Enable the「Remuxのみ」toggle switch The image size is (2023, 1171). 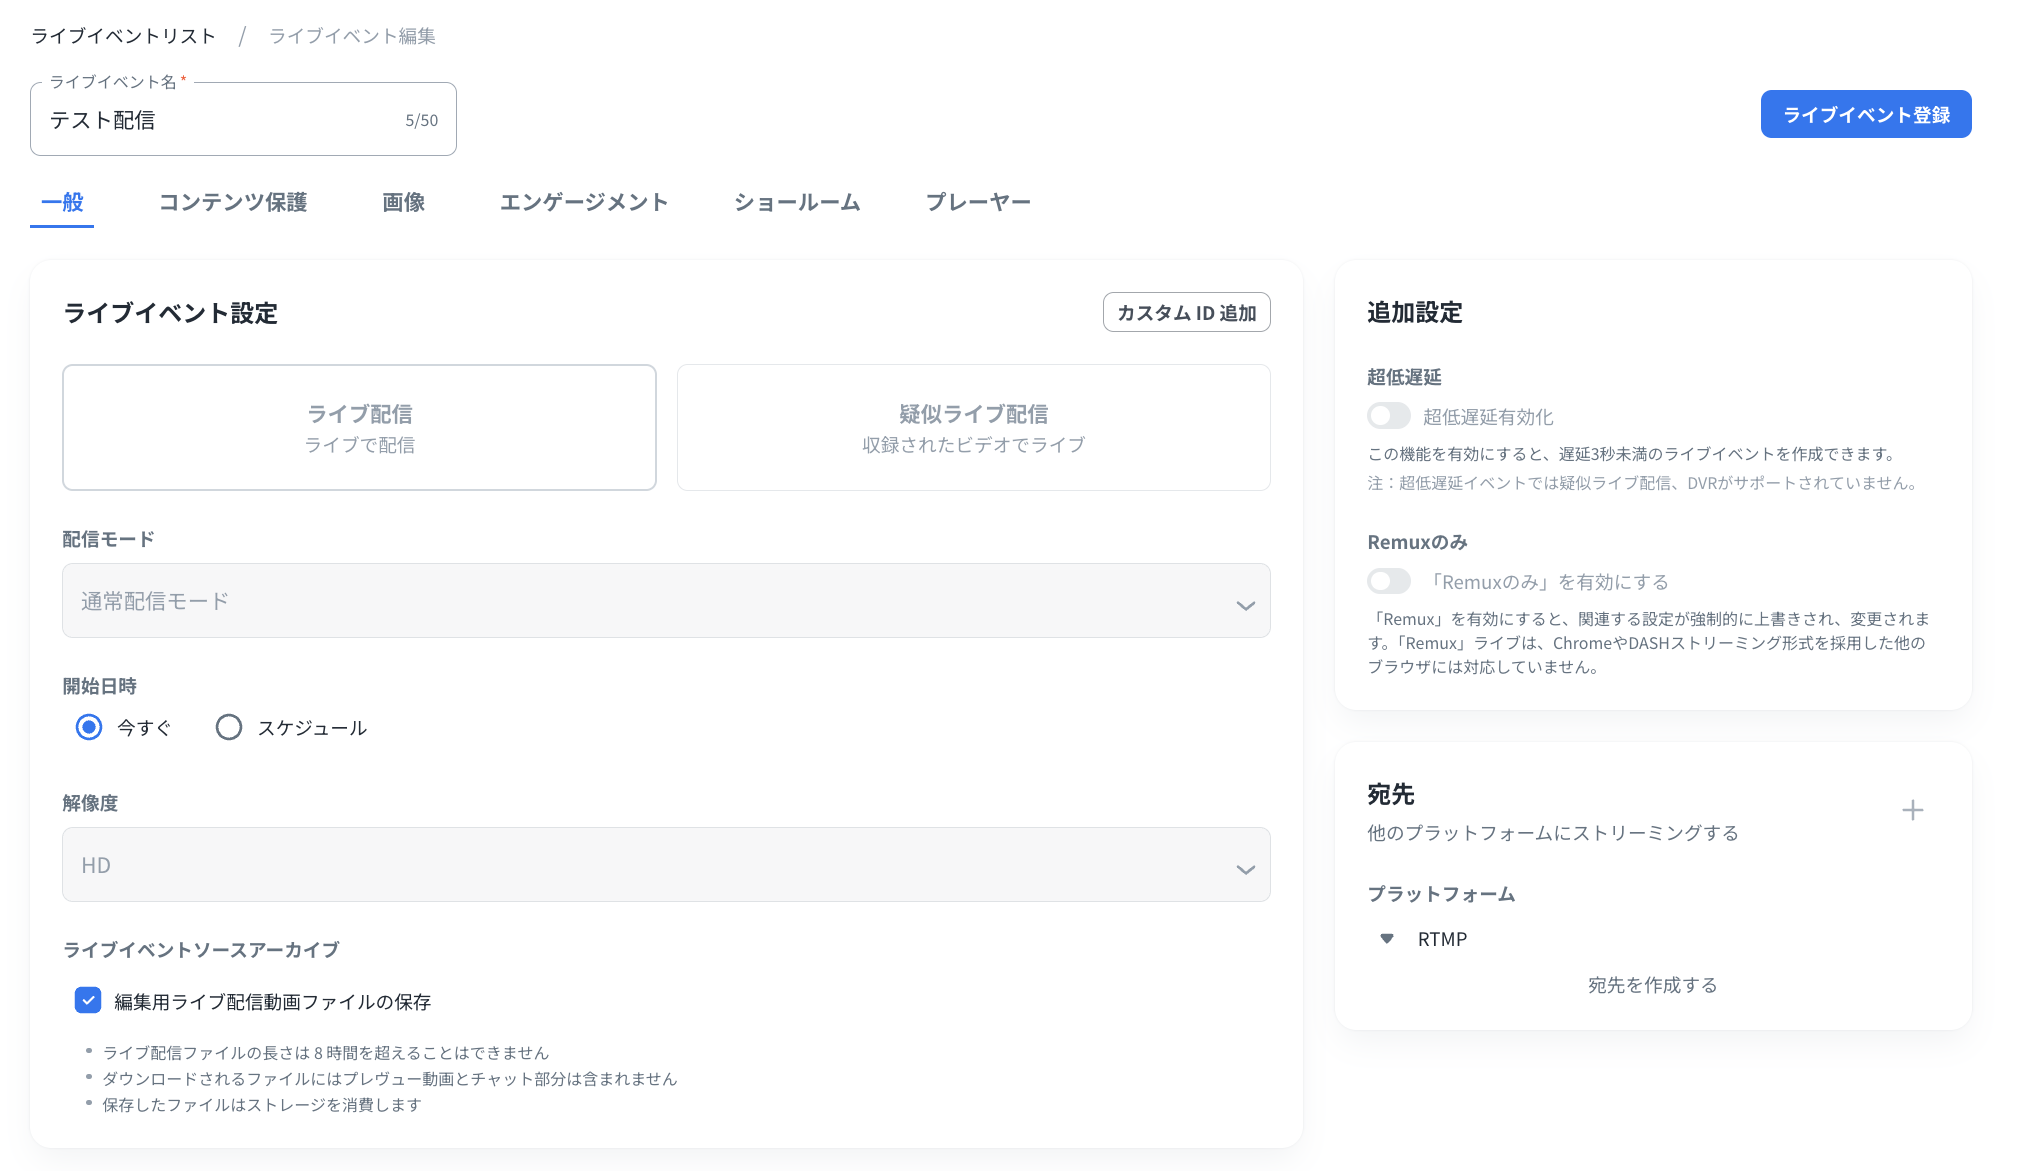point(1389,581)
